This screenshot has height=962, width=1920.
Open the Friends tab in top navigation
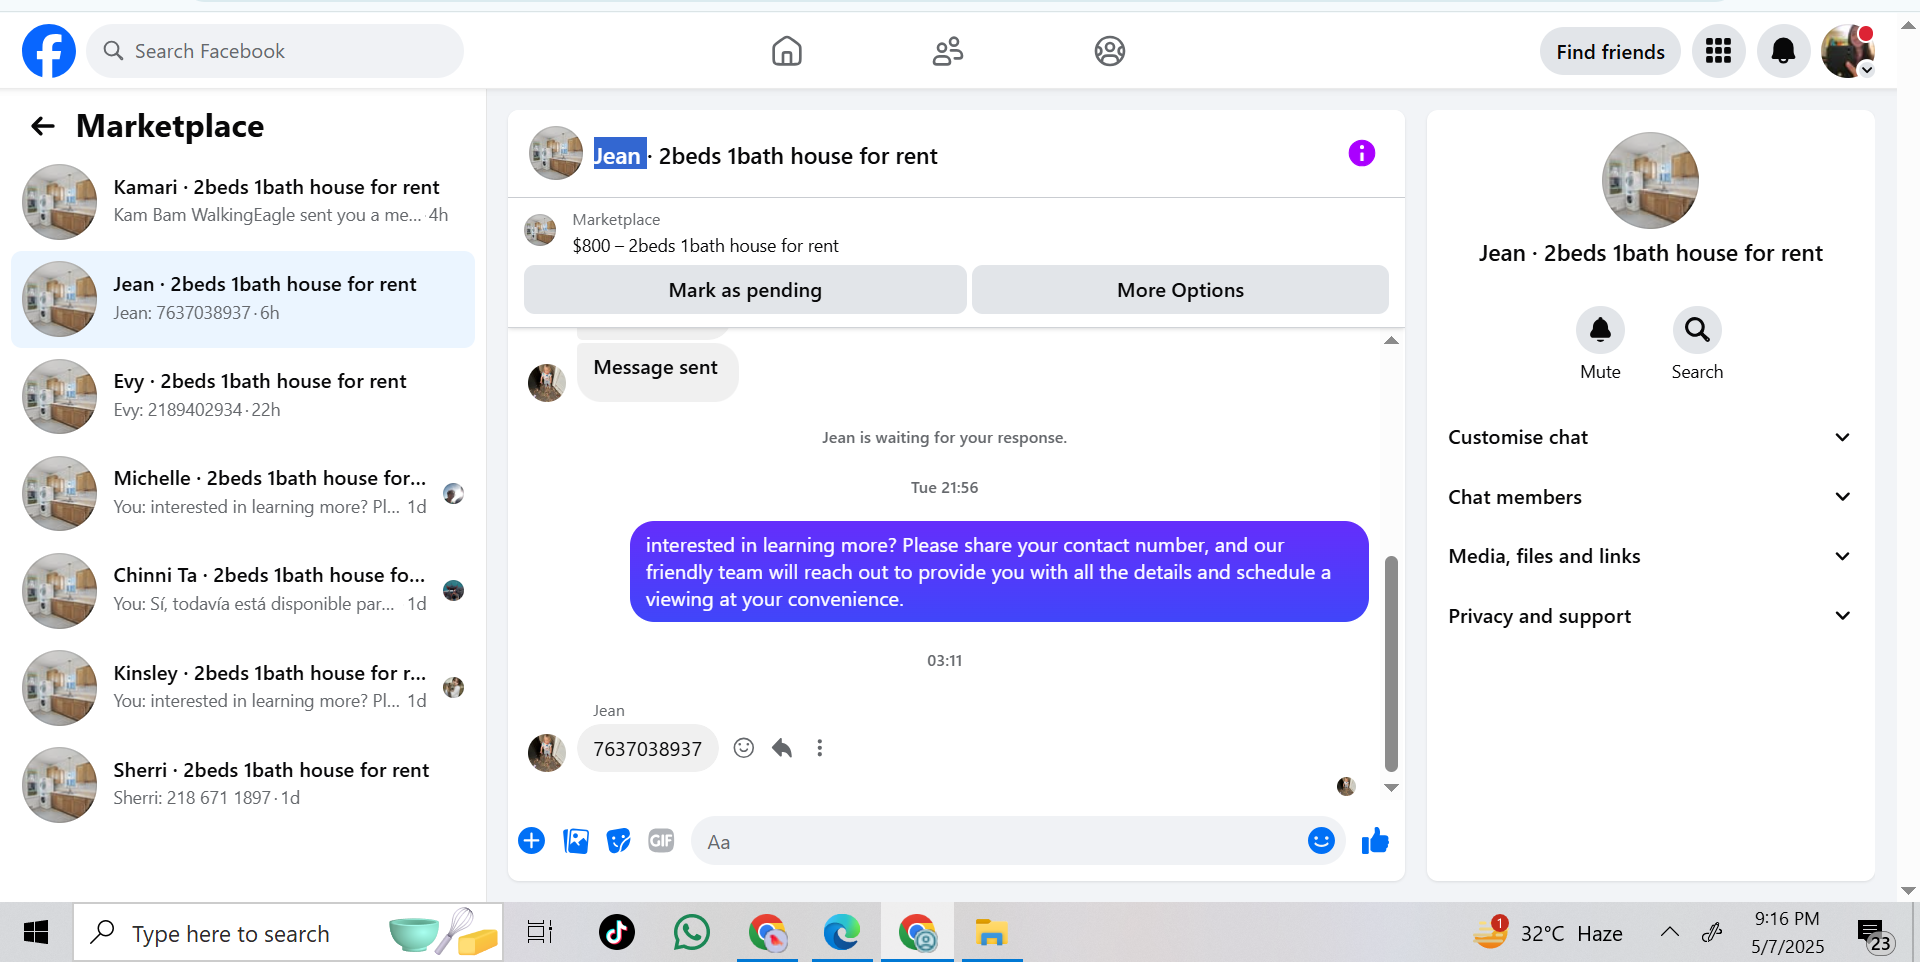(948, 51)
